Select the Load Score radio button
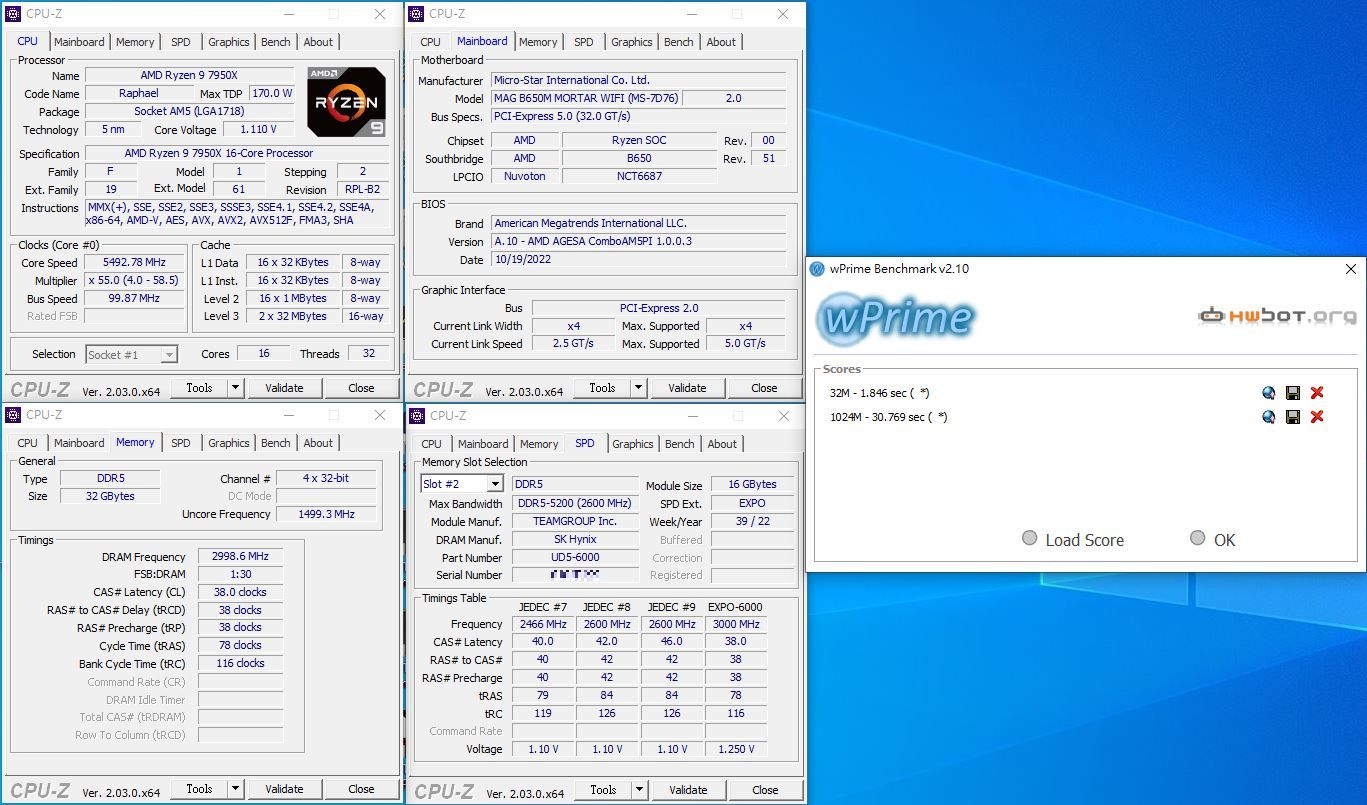Viewport: 1367px width, 805px height. coord(1029,538)
